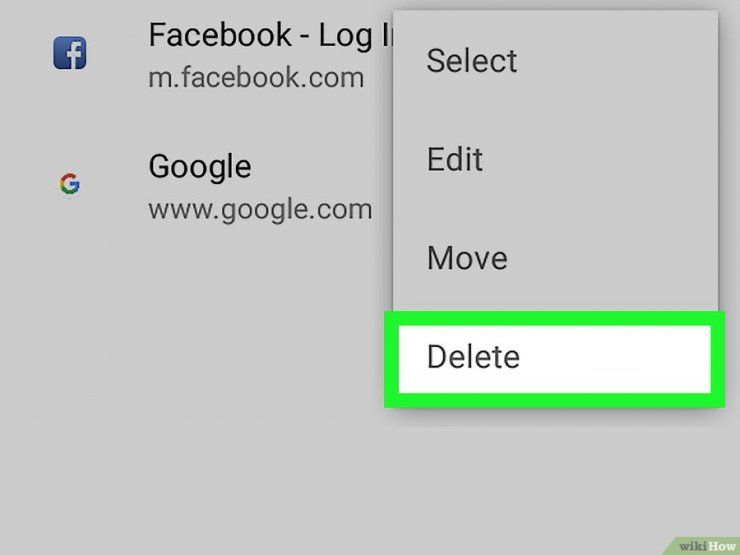Click the word "Facebook" in the bookmark title
The image size is (740, 555).
point(220,36)
